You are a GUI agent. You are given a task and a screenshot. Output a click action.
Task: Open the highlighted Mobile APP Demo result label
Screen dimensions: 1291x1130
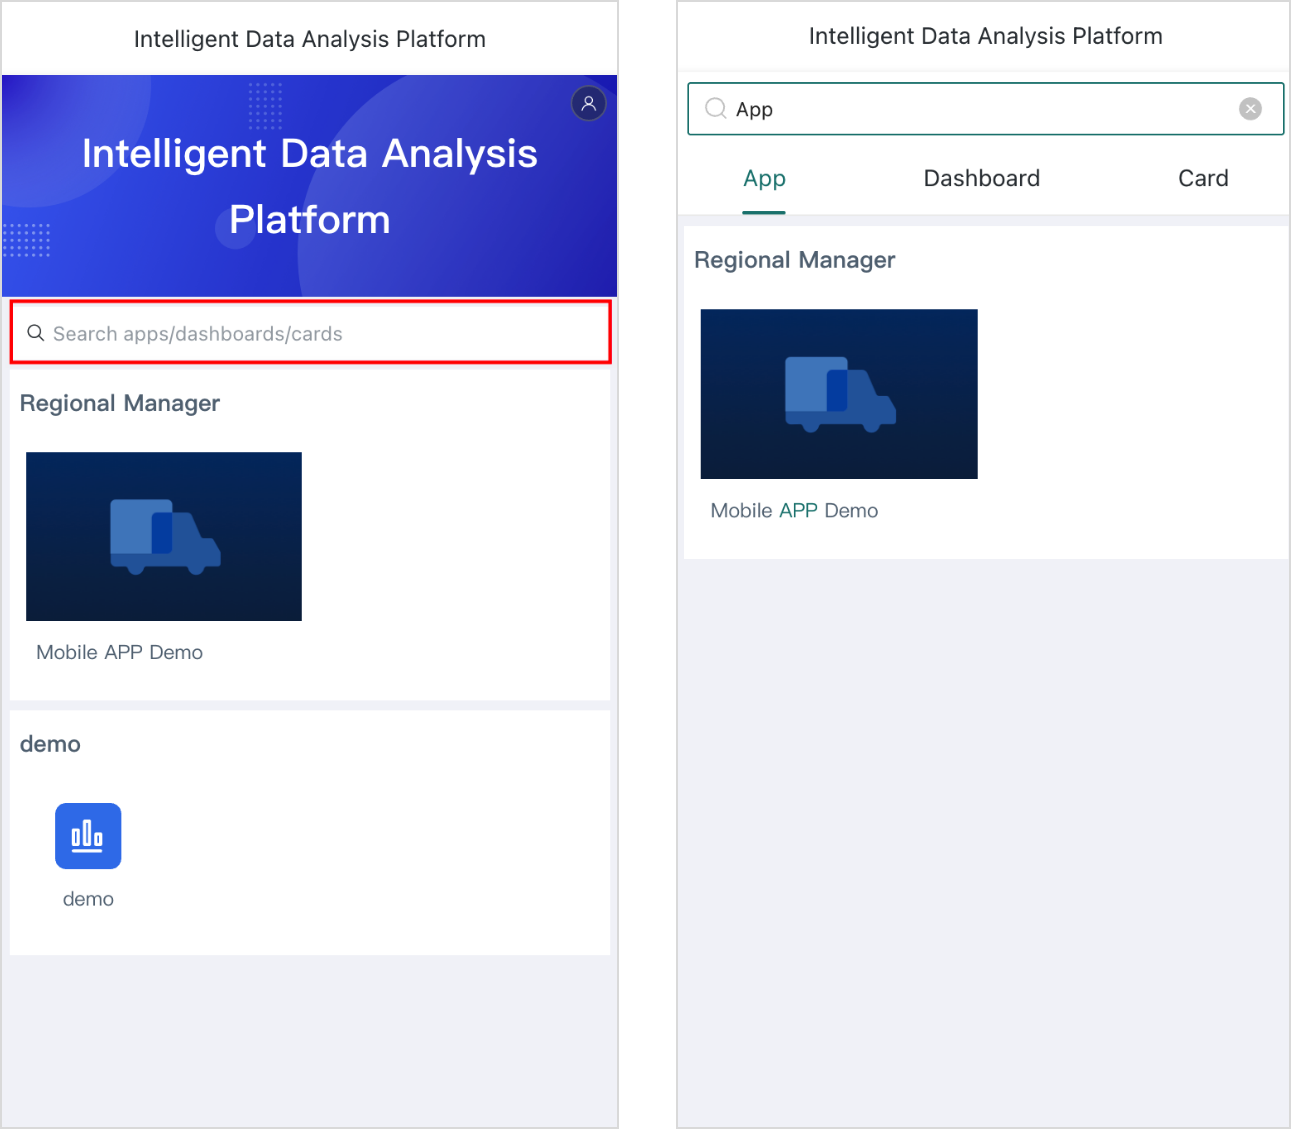click(x=794, y=510)
